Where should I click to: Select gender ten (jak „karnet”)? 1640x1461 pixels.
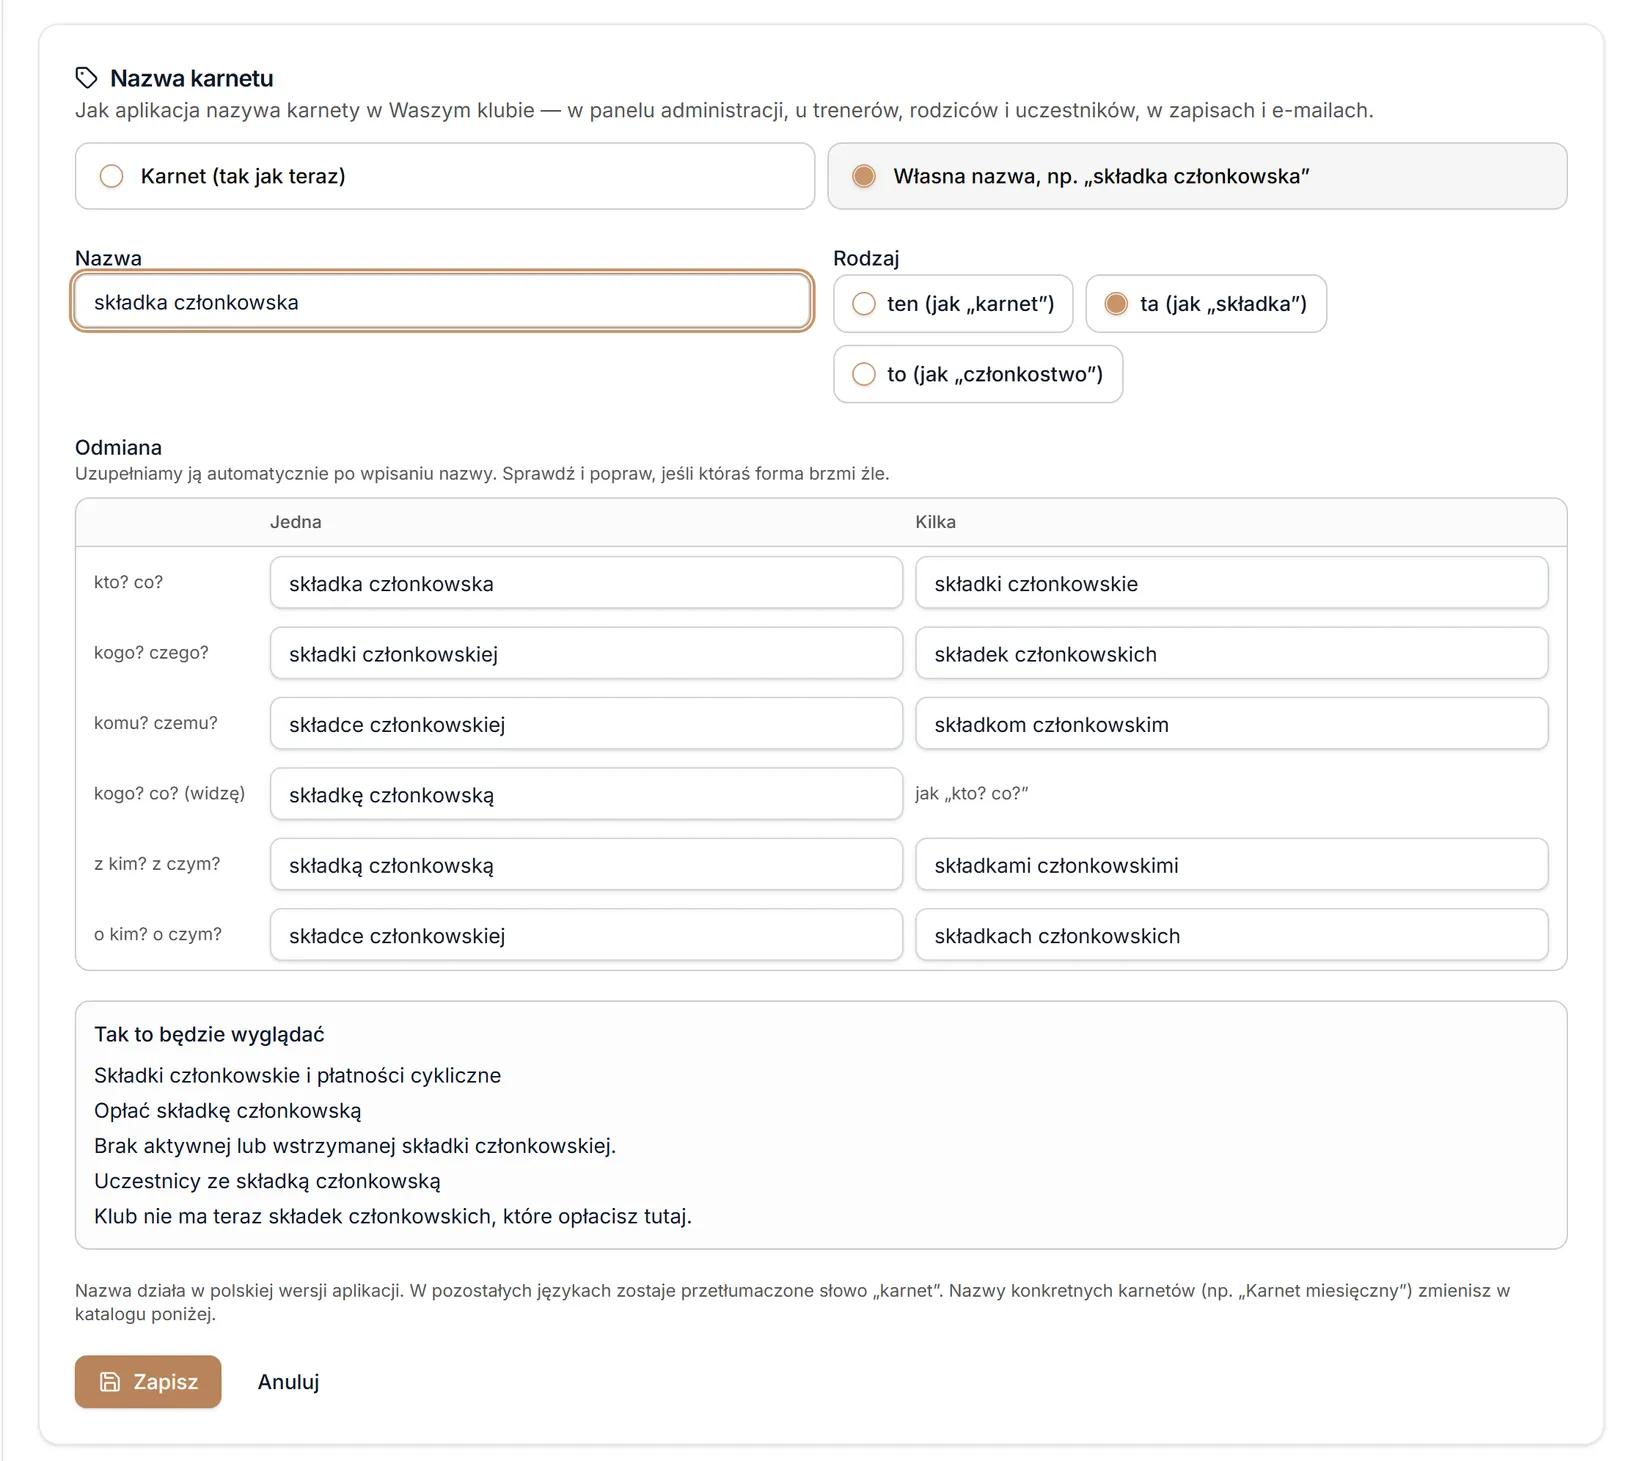[x=953, y=304]
